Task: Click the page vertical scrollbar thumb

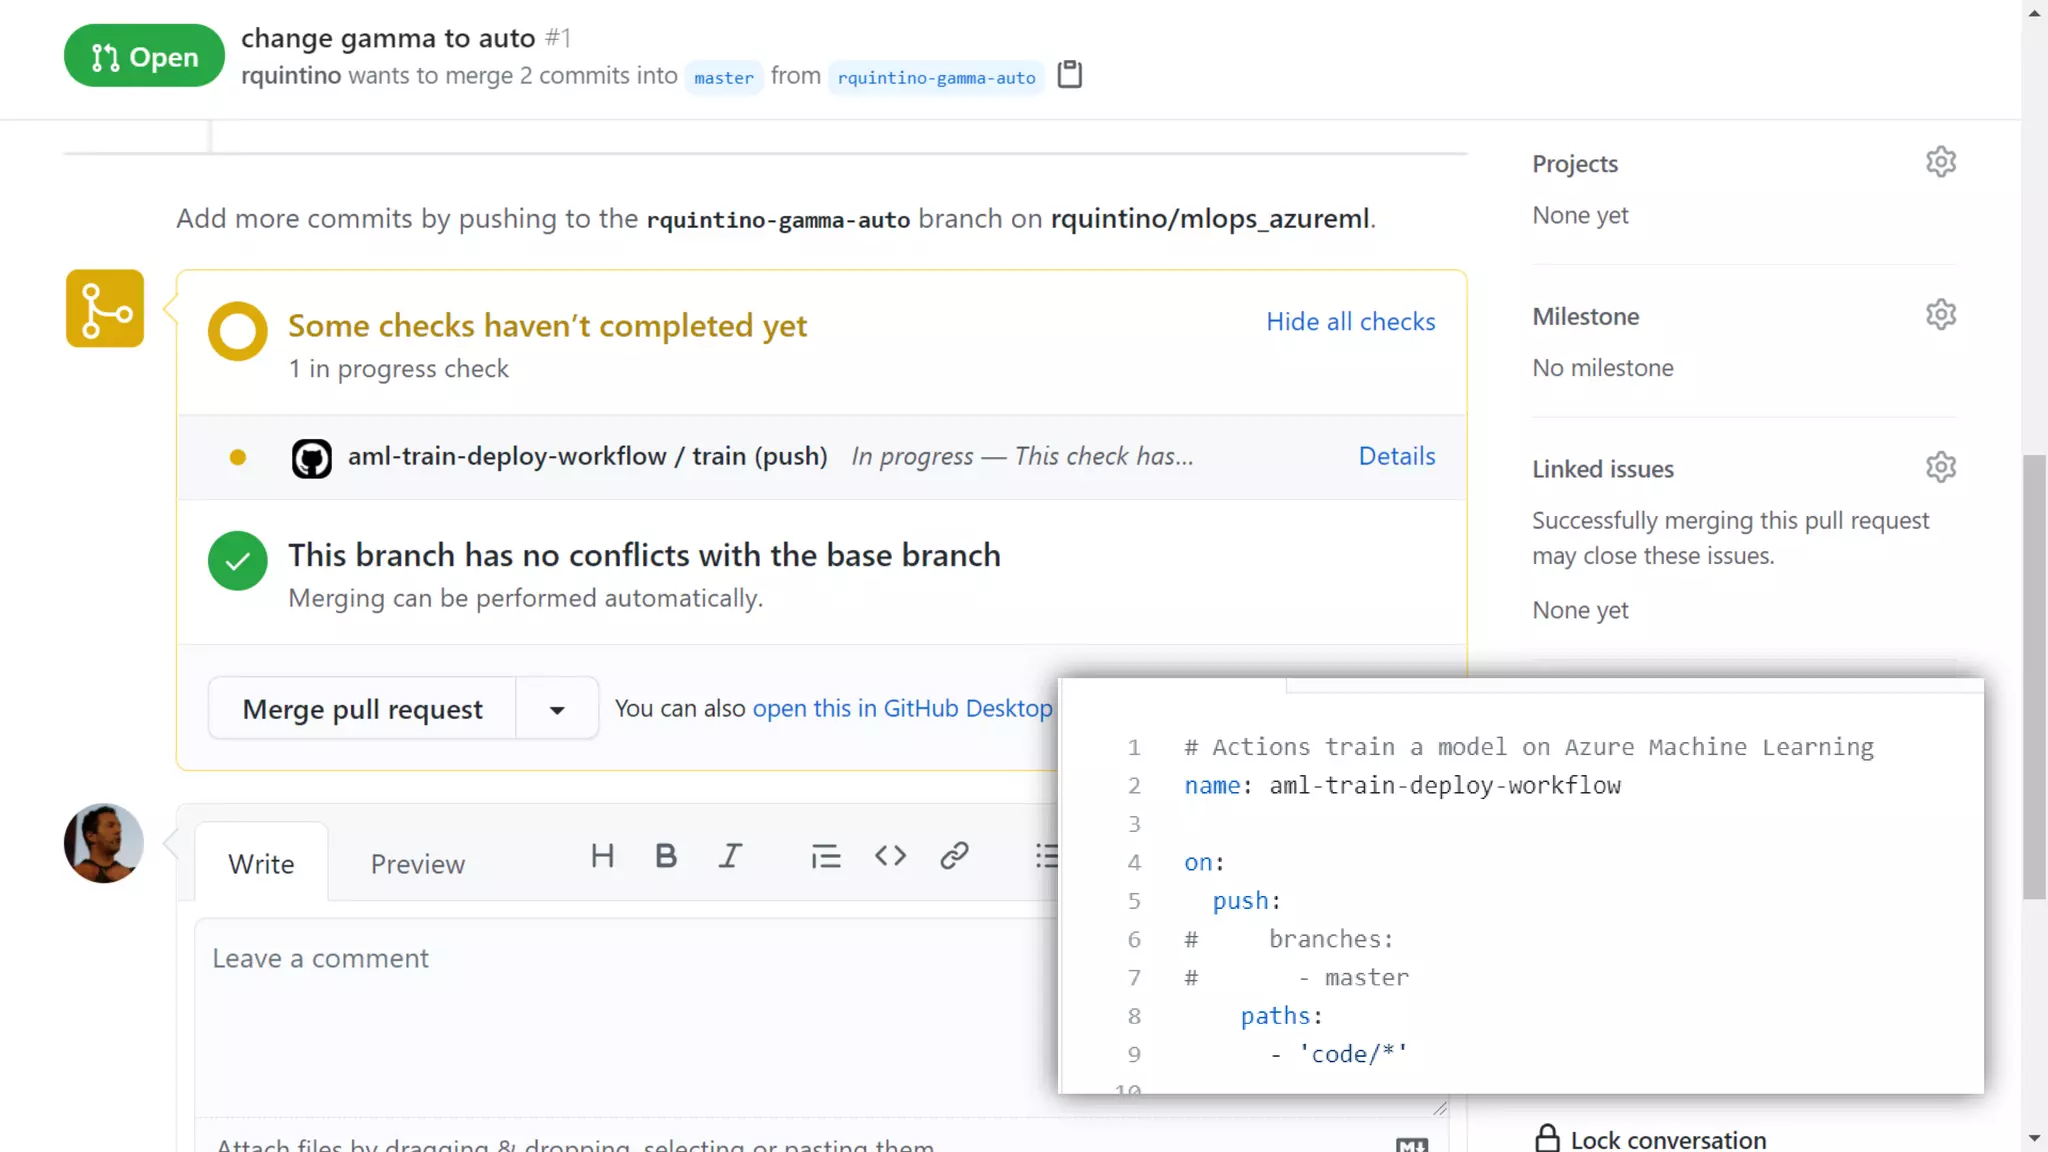Action: point(2033,677)
